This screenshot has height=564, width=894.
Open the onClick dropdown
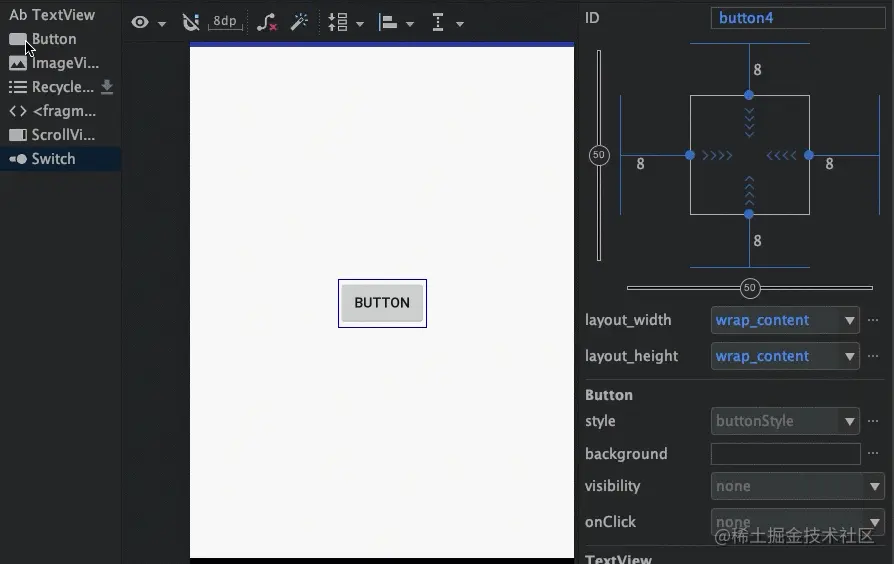click(x=798, y=522)
